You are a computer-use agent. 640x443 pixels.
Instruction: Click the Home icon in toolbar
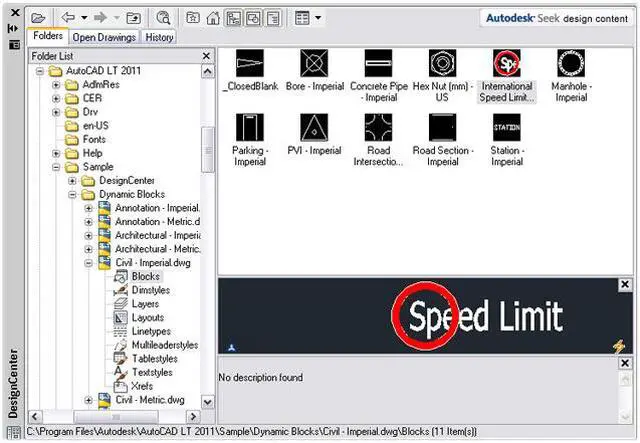(x=212, y=17)
